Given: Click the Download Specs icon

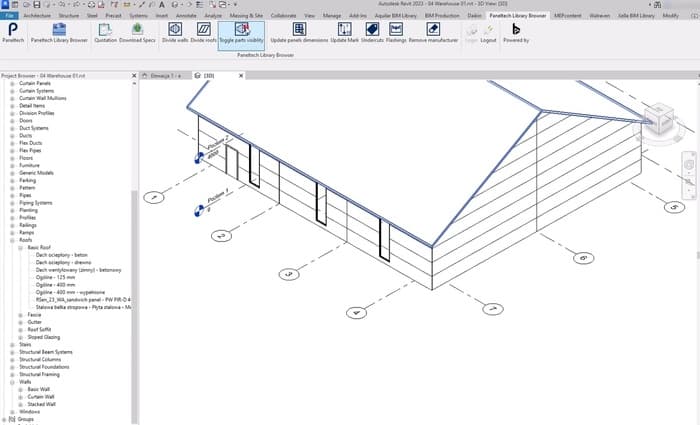Looking at the screenshot, I should pyautogui.click(x=137, y=29).
